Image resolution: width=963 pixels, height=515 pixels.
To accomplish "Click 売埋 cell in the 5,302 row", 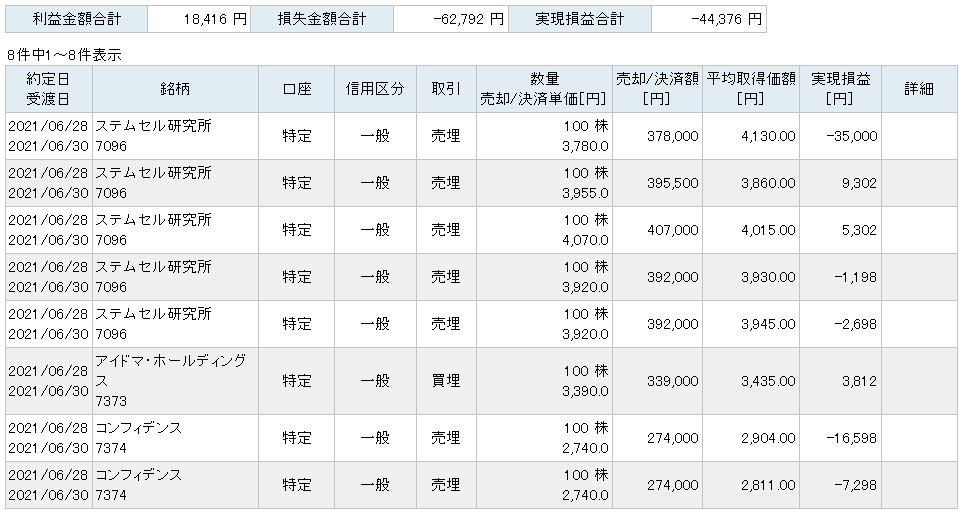I will point(446,230).
